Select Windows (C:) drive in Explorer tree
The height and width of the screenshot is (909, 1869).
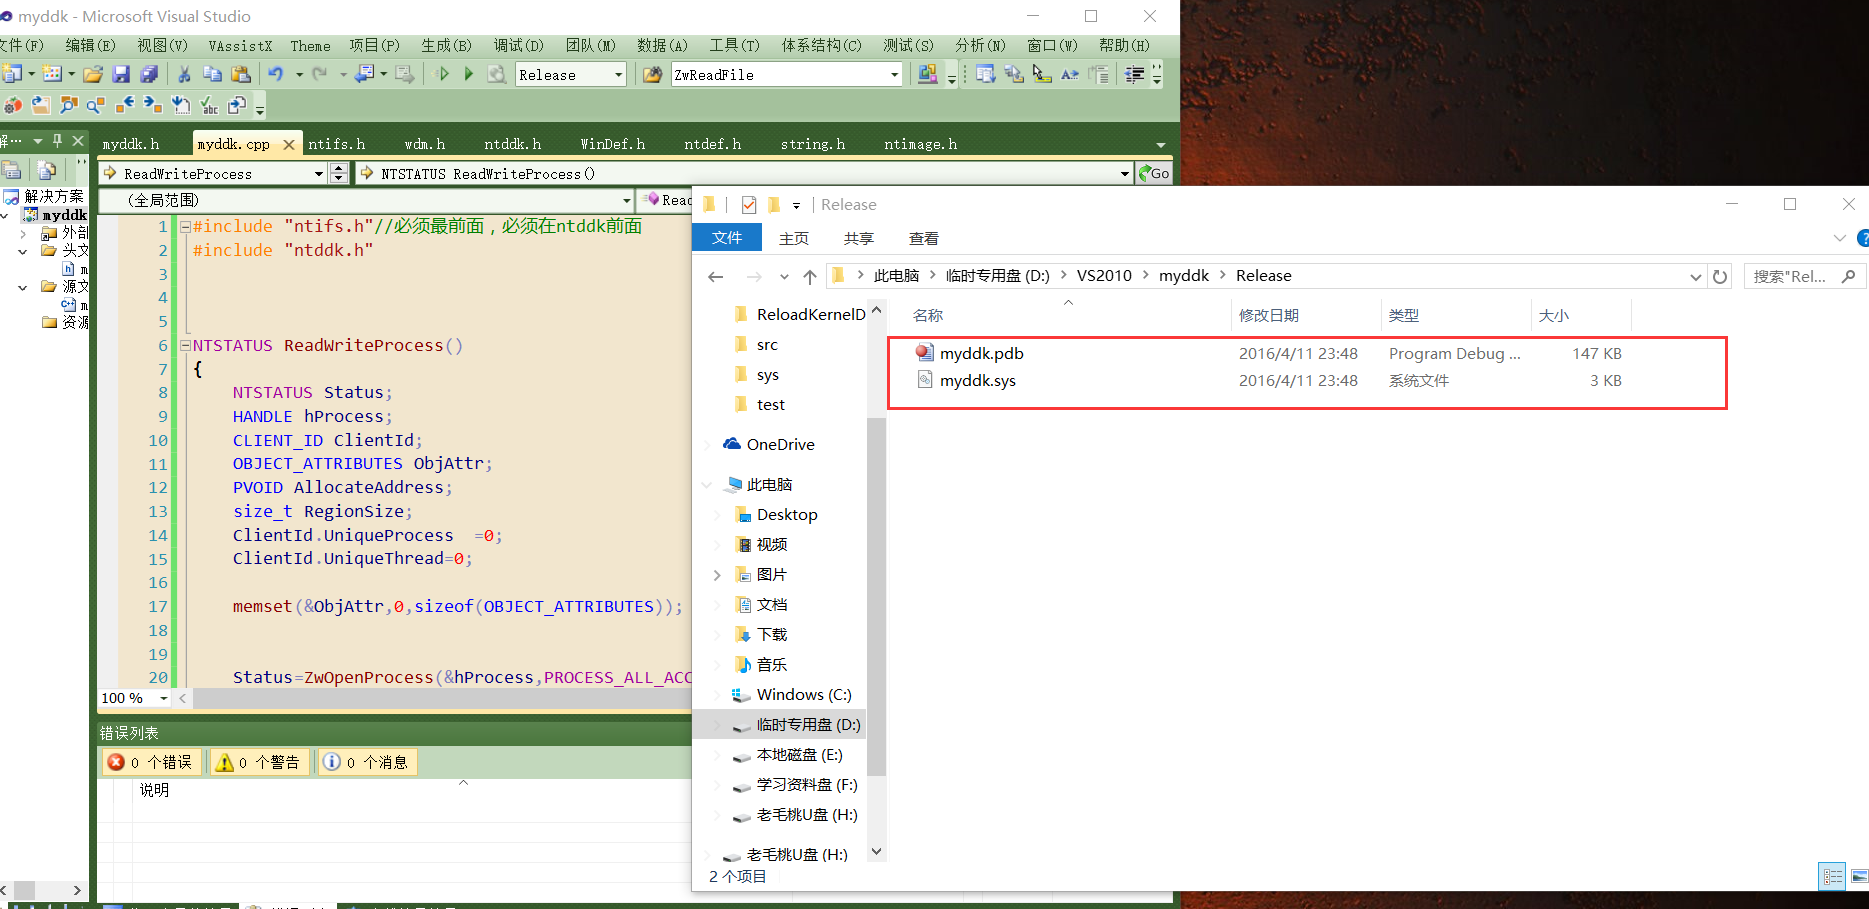point(804,695)
